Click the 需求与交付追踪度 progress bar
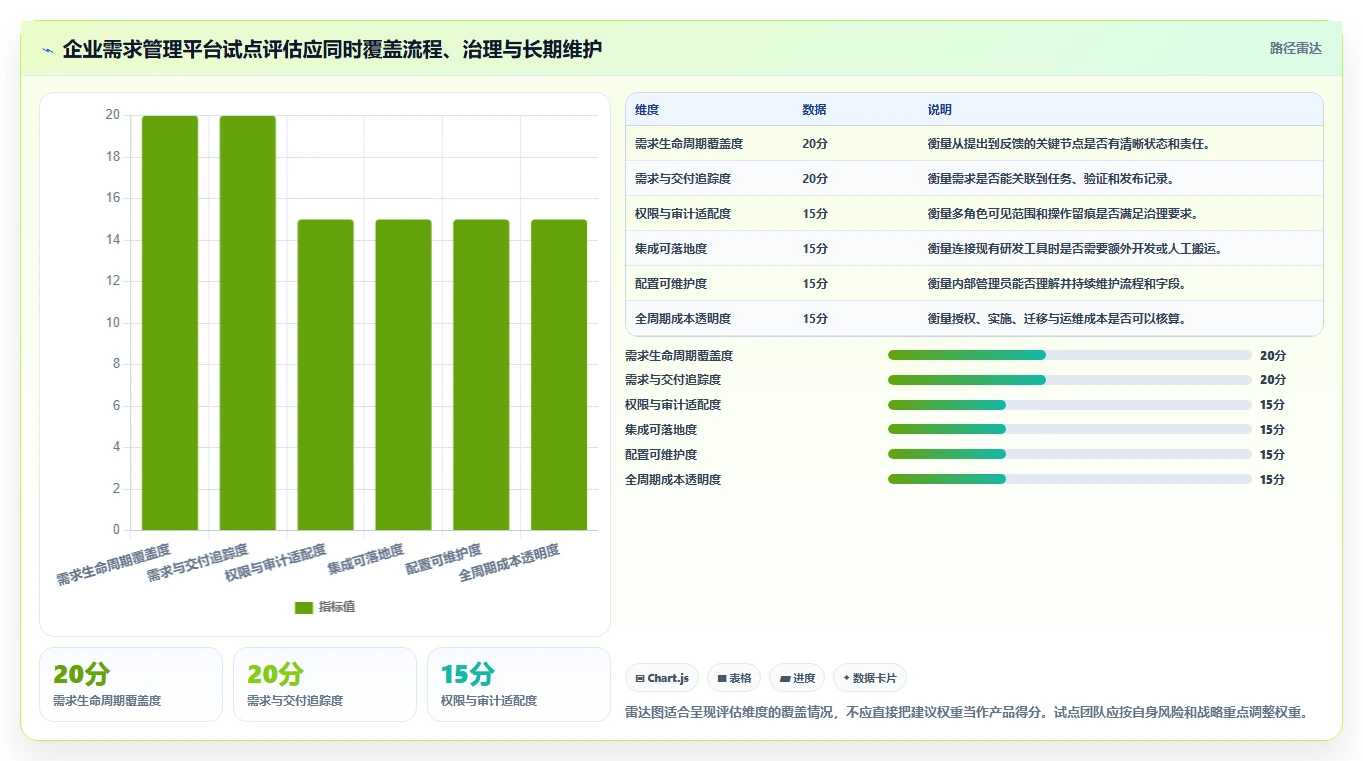 pos(1070,380)
